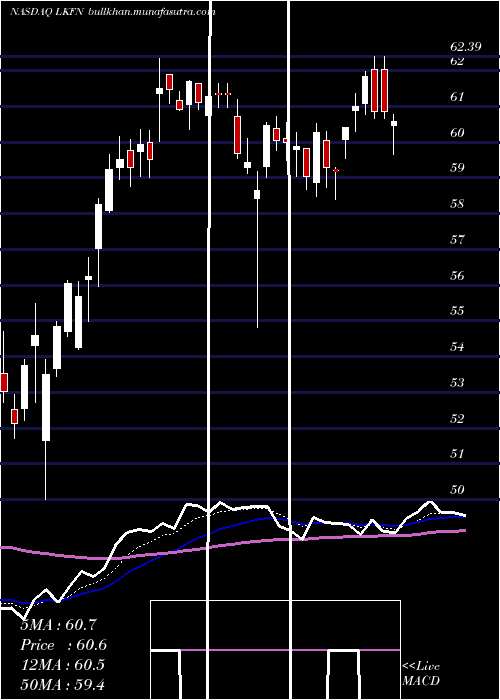The height and width of the screenshot is (700, 500).
Task: Click the 50 price axis label
Action: click(x=457, y=489)
